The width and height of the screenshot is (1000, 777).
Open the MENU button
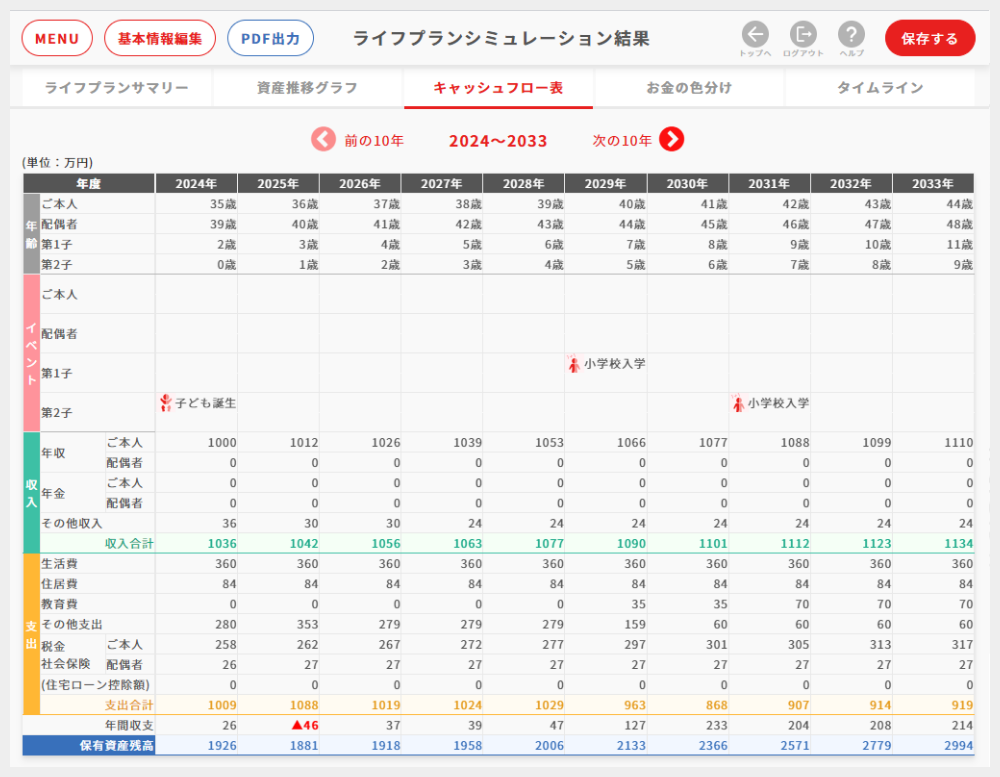(x=57, y=39)
